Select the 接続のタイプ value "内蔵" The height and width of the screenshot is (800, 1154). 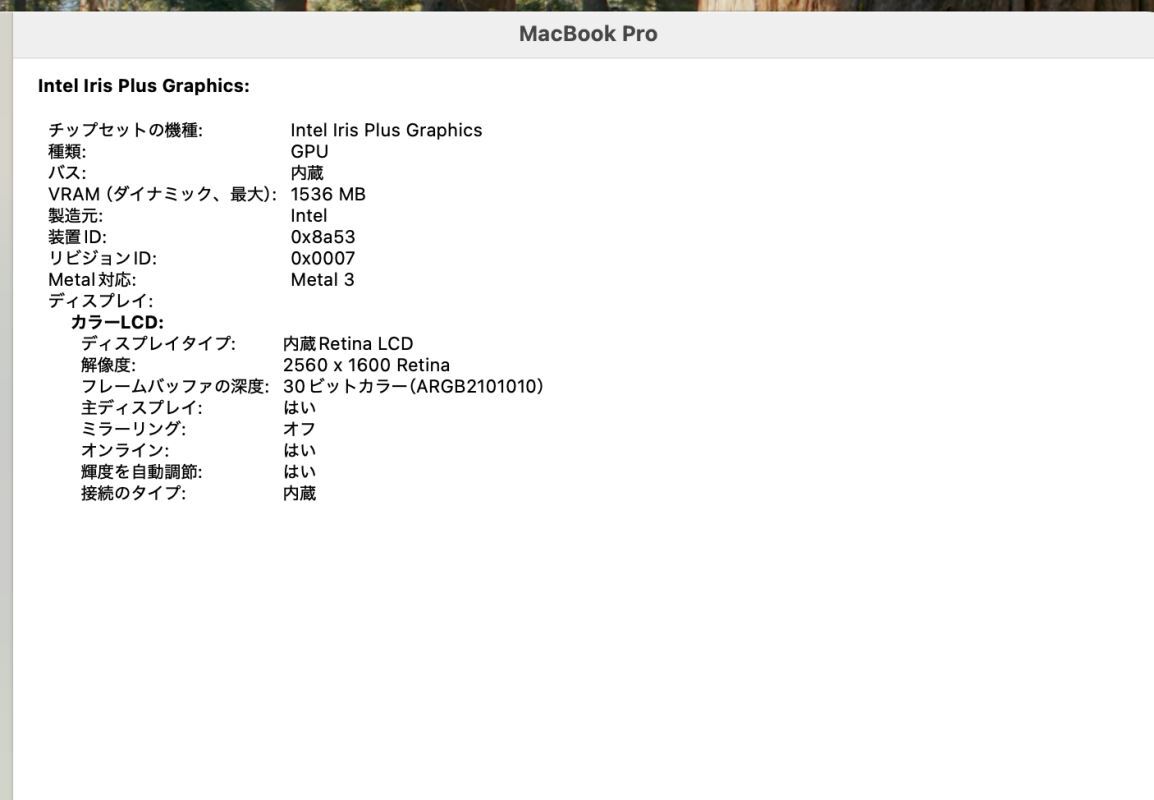coord(304,491)
